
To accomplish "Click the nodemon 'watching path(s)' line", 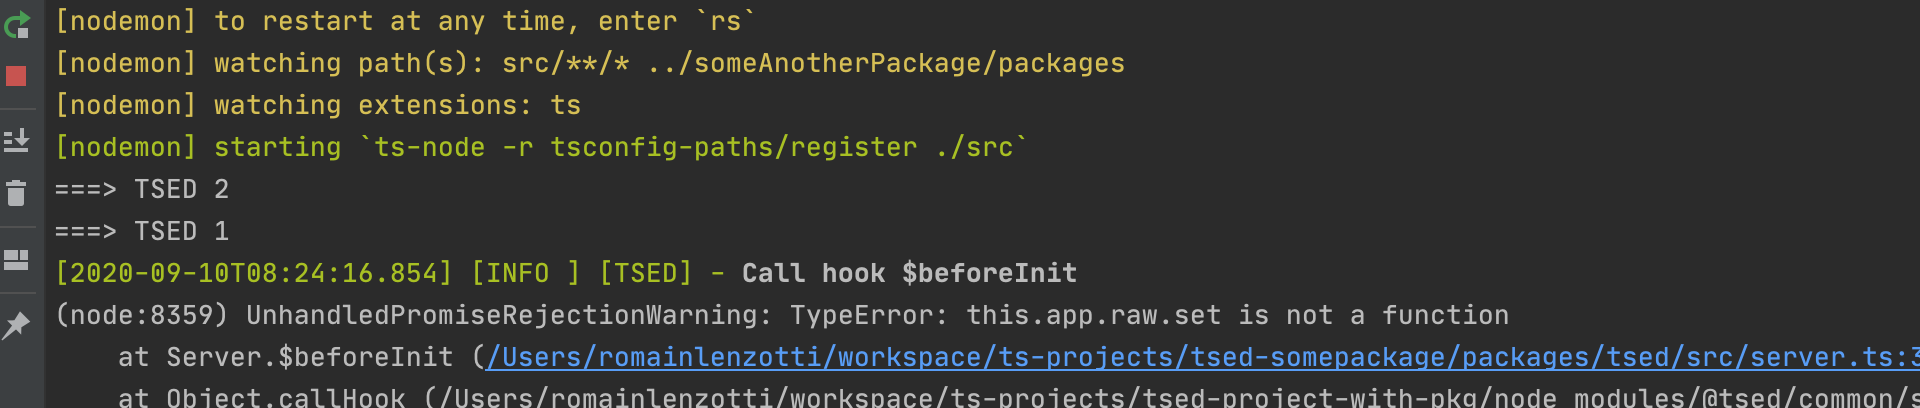I will coord(590,63).
